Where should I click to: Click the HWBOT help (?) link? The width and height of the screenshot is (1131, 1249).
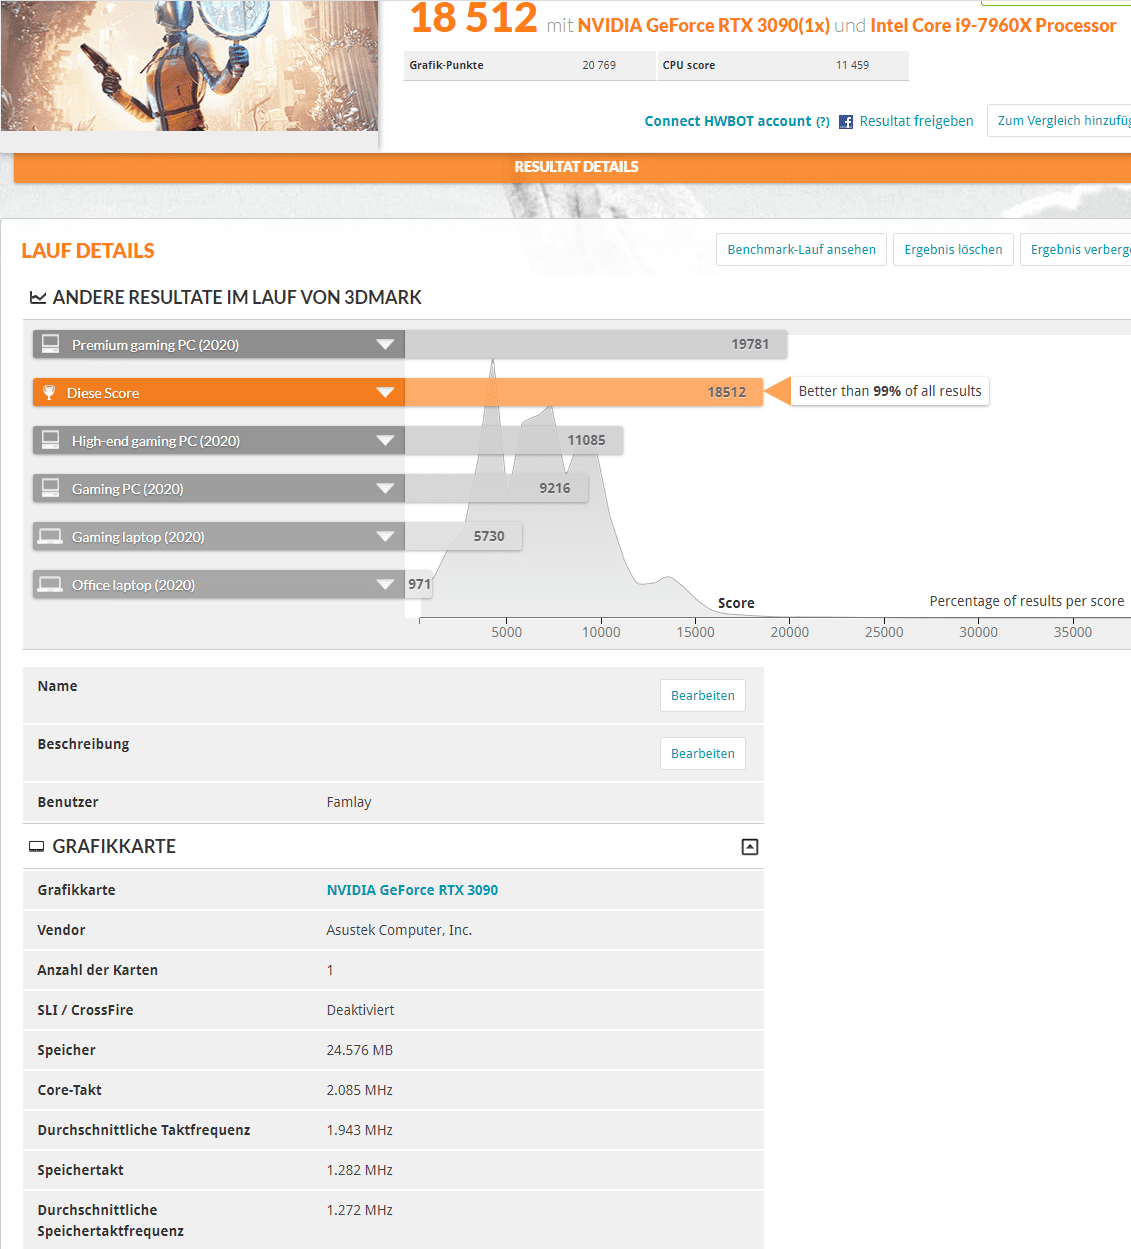[823, 122]
